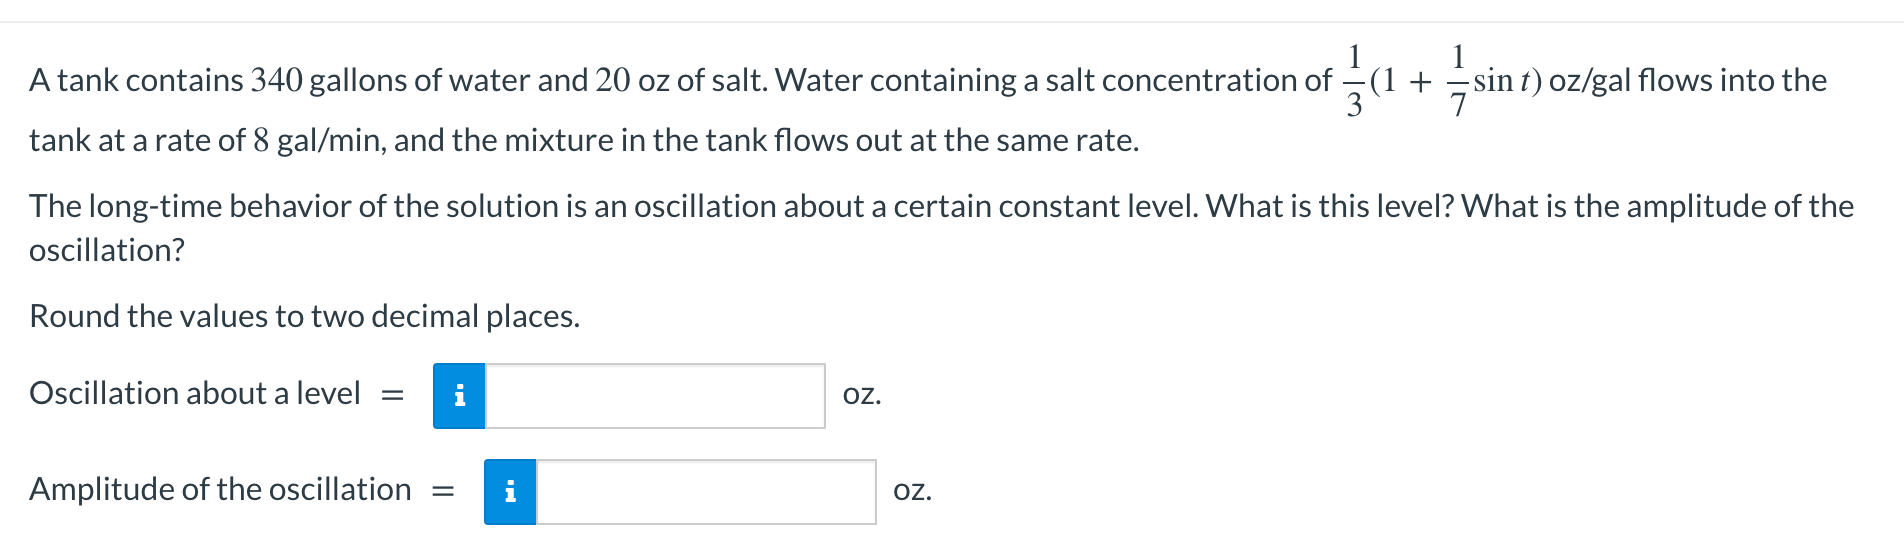Click the 'Round the values' instruction text

pos(305,316)
